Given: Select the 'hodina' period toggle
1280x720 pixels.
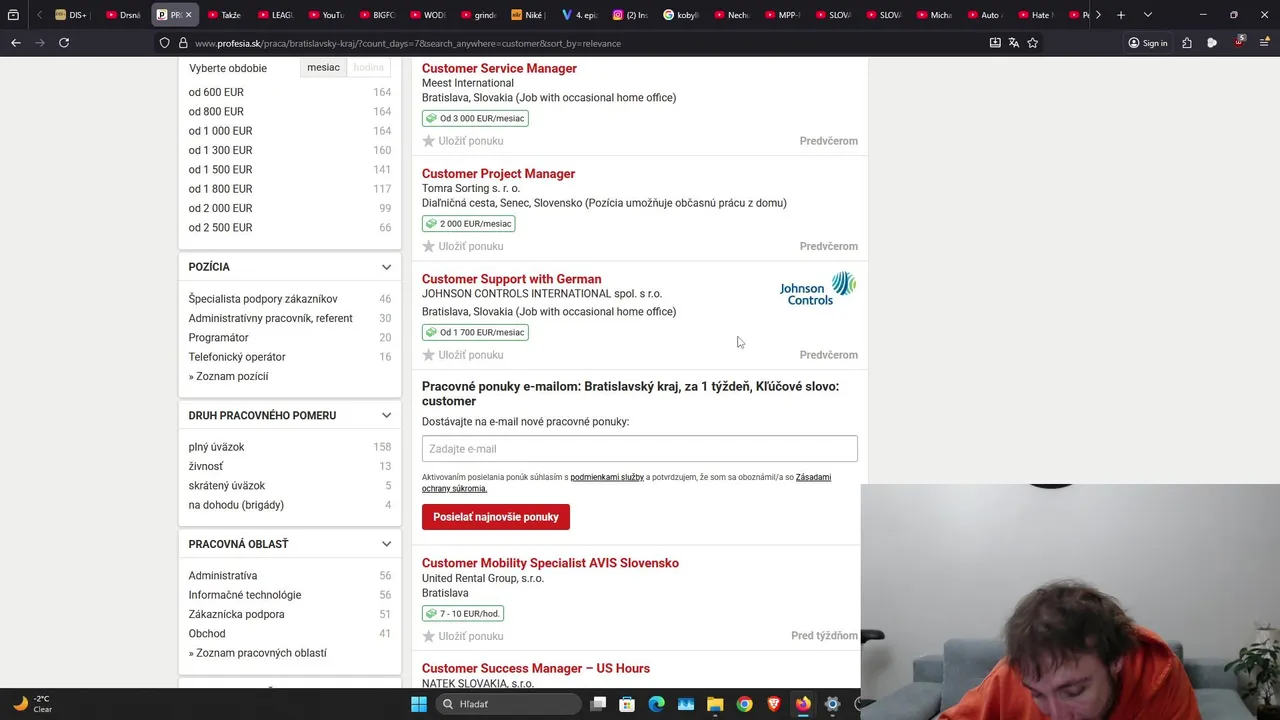Looking at the screenshot, I should tap(368, 67).
